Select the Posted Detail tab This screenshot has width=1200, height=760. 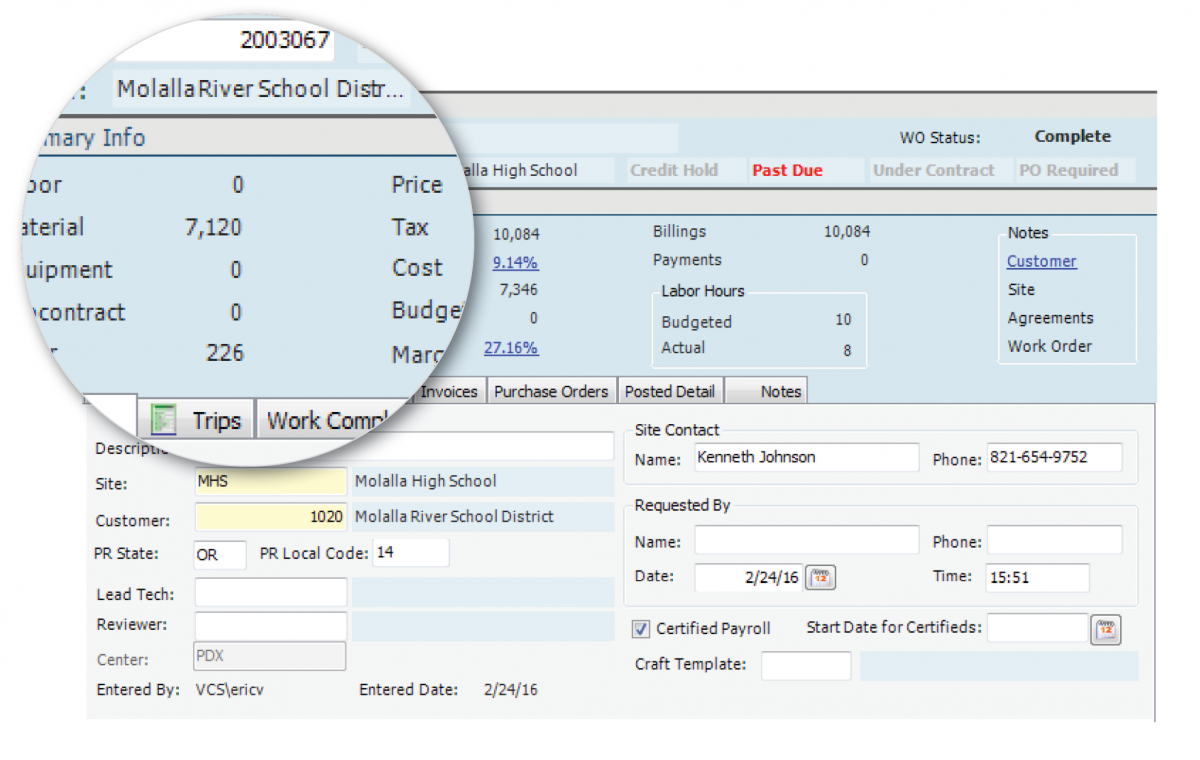pos(671,391)
